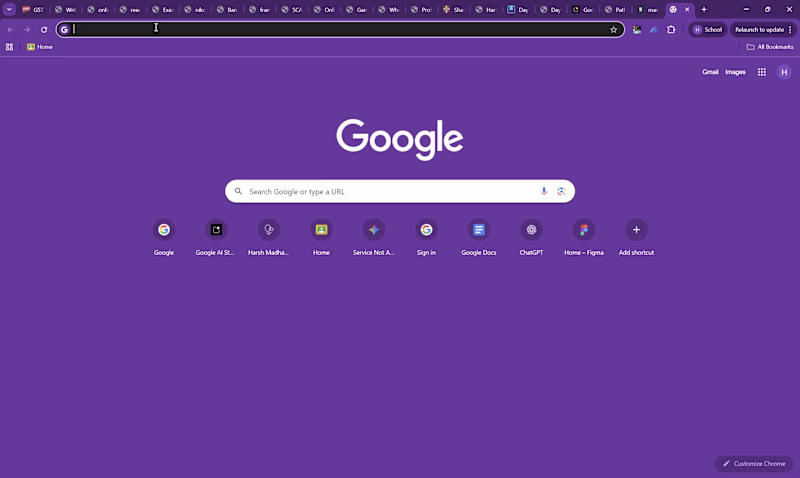800x478 pixels.
Task: Switch to the Gar tab
Action: (357, 9)
